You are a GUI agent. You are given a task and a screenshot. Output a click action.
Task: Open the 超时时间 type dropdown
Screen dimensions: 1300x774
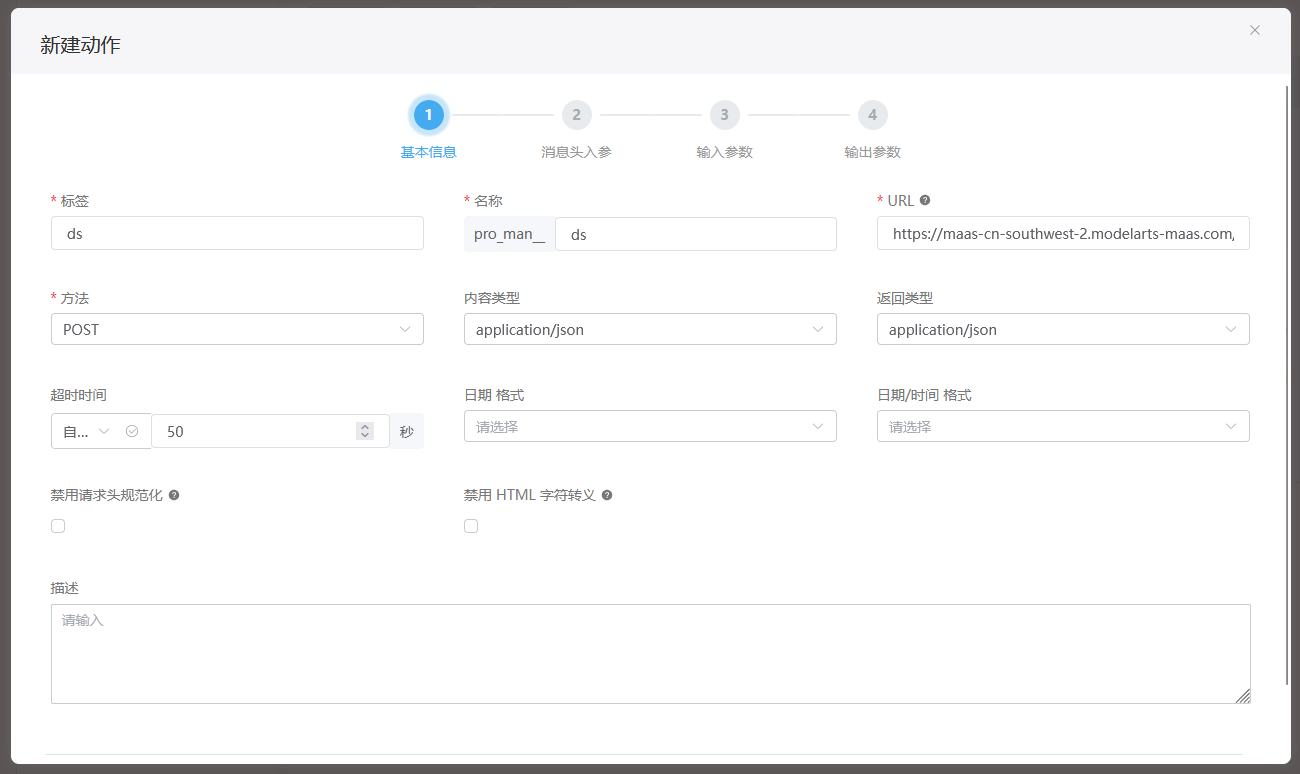[x=100, y=431]
